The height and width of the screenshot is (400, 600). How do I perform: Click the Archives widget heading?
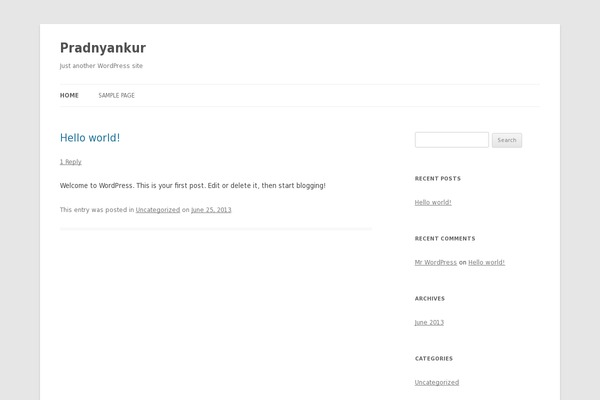(x=430, y=299)
